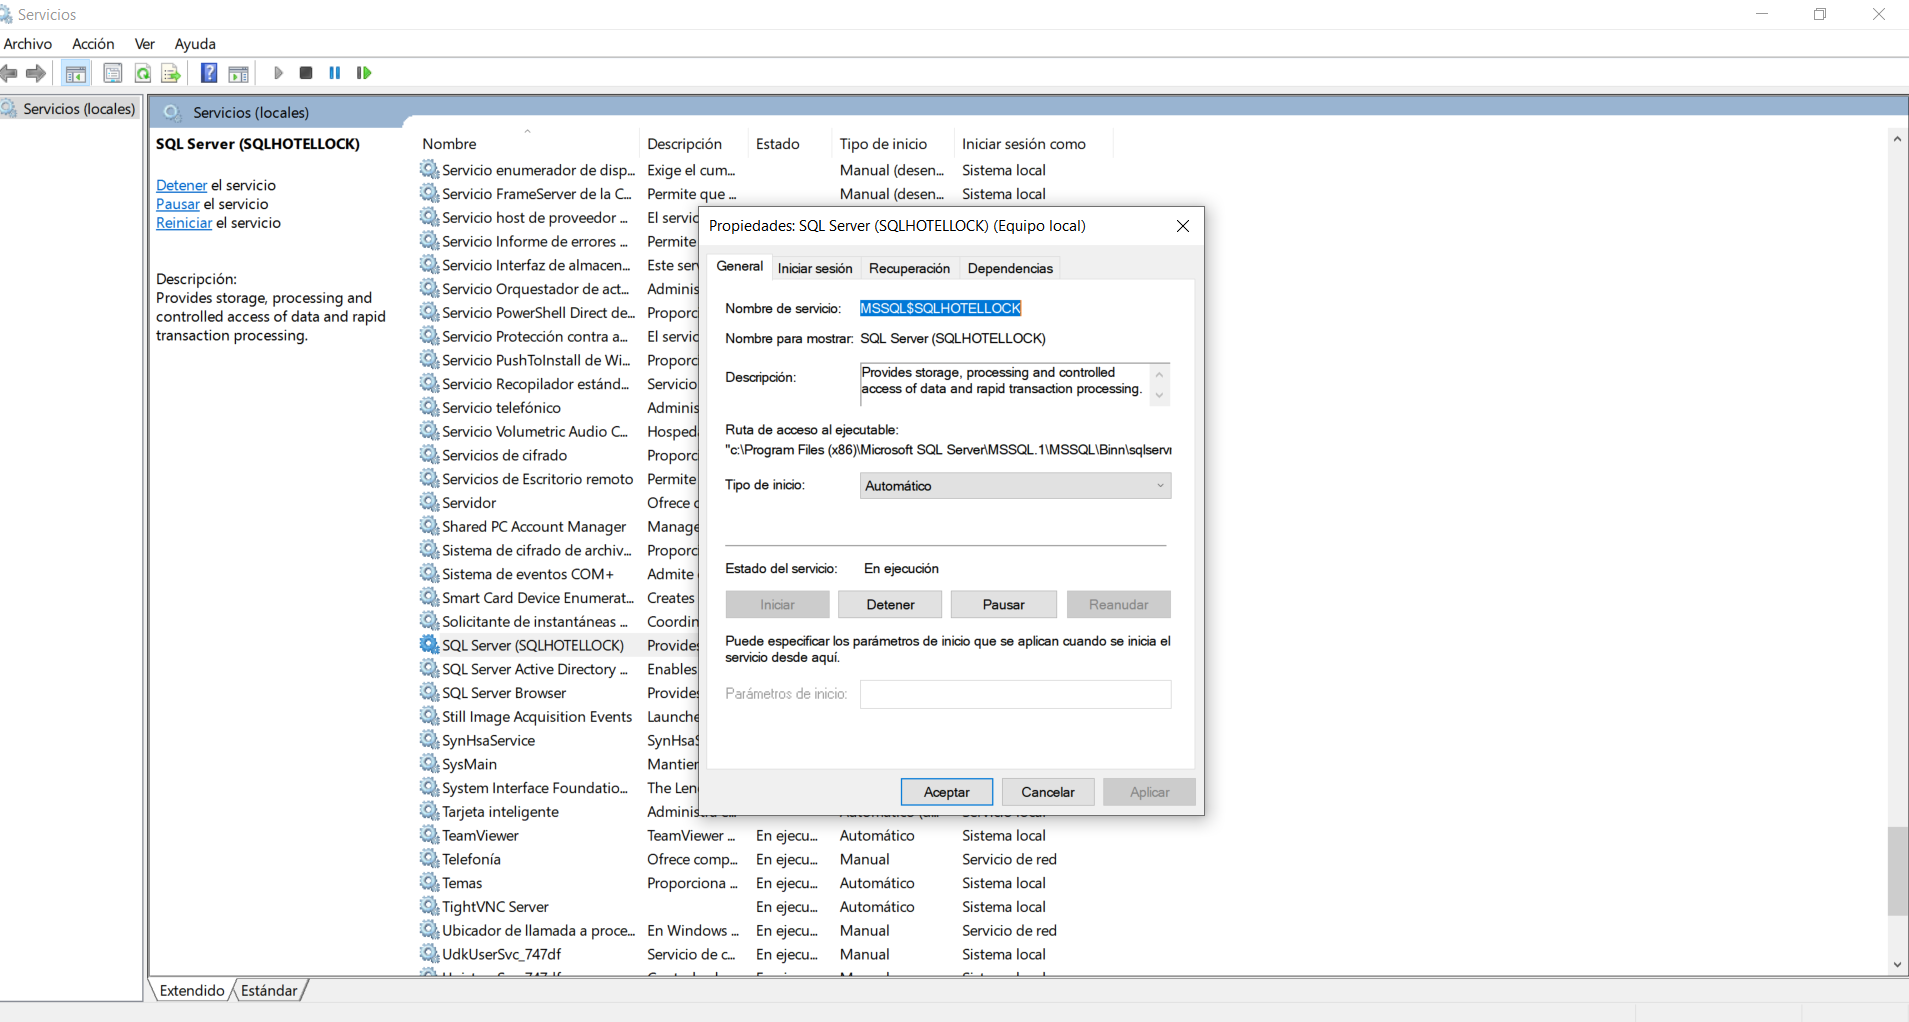The height and width of the screenshot is (1022, 1909).
Task: Click the description box down arrow
Action: point(1160,396)
